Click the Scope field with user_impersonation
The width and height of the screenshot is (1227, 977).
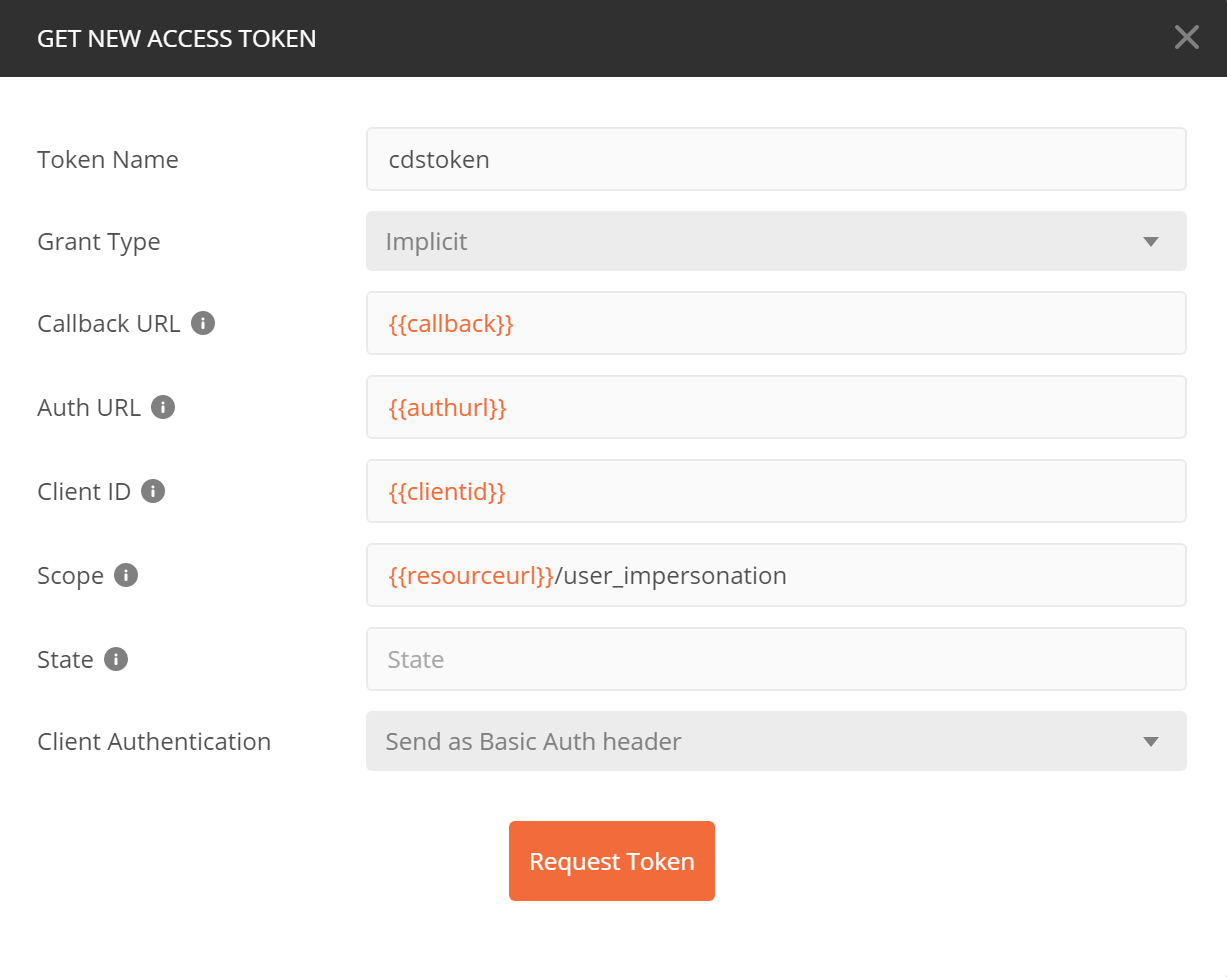776,575
